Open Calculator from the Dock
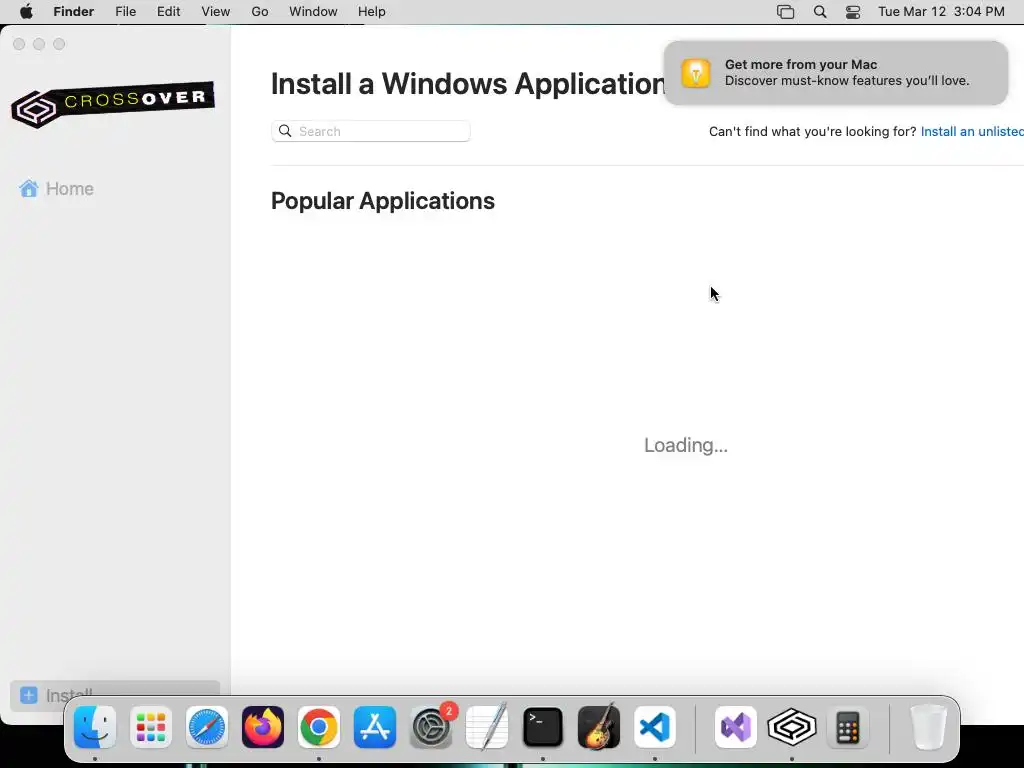 (x=848, y=727)
